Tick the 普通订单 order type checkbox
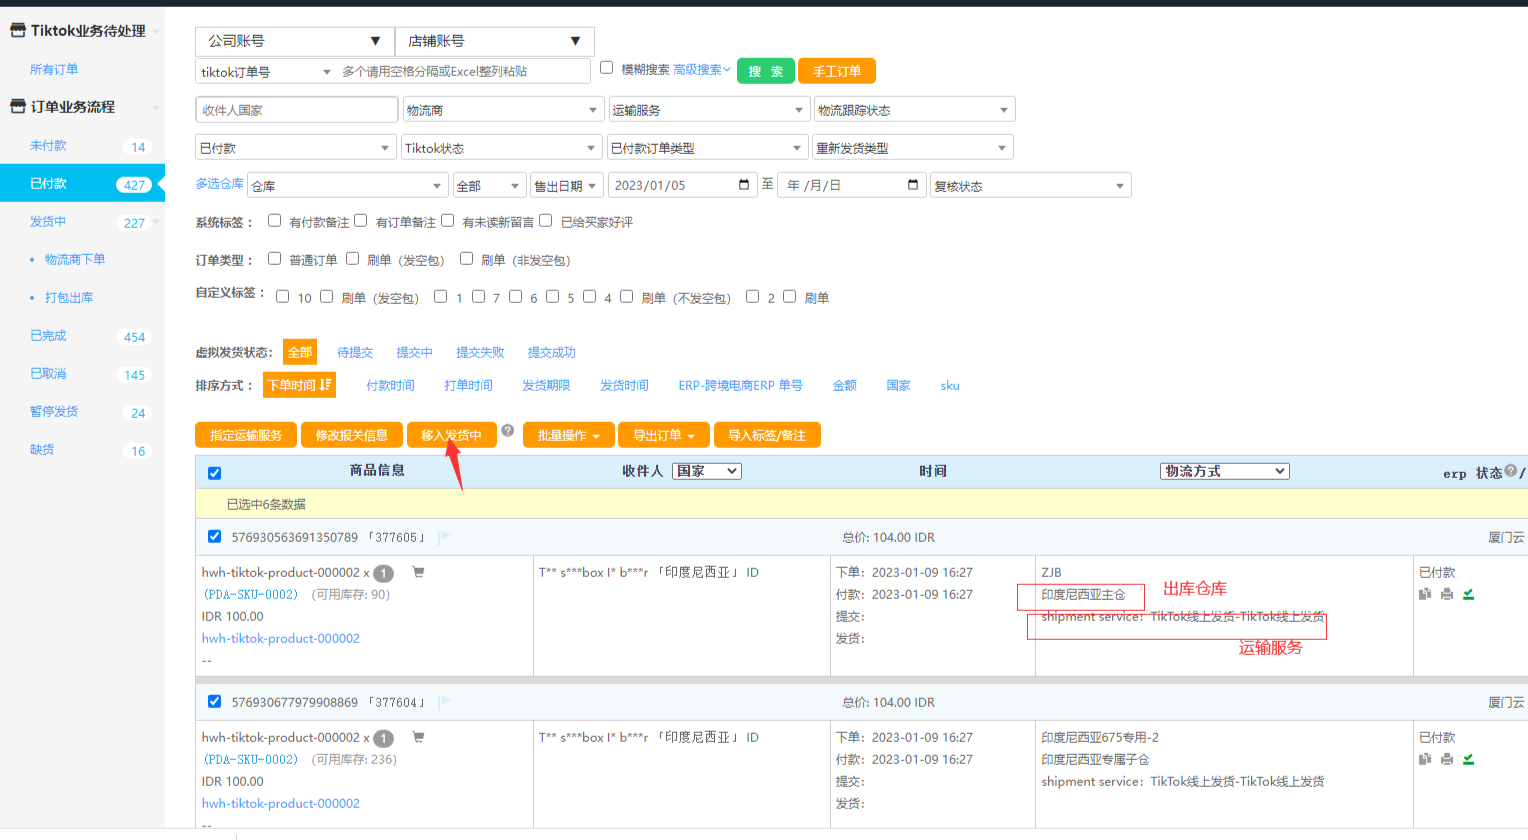 coord(274,258)
